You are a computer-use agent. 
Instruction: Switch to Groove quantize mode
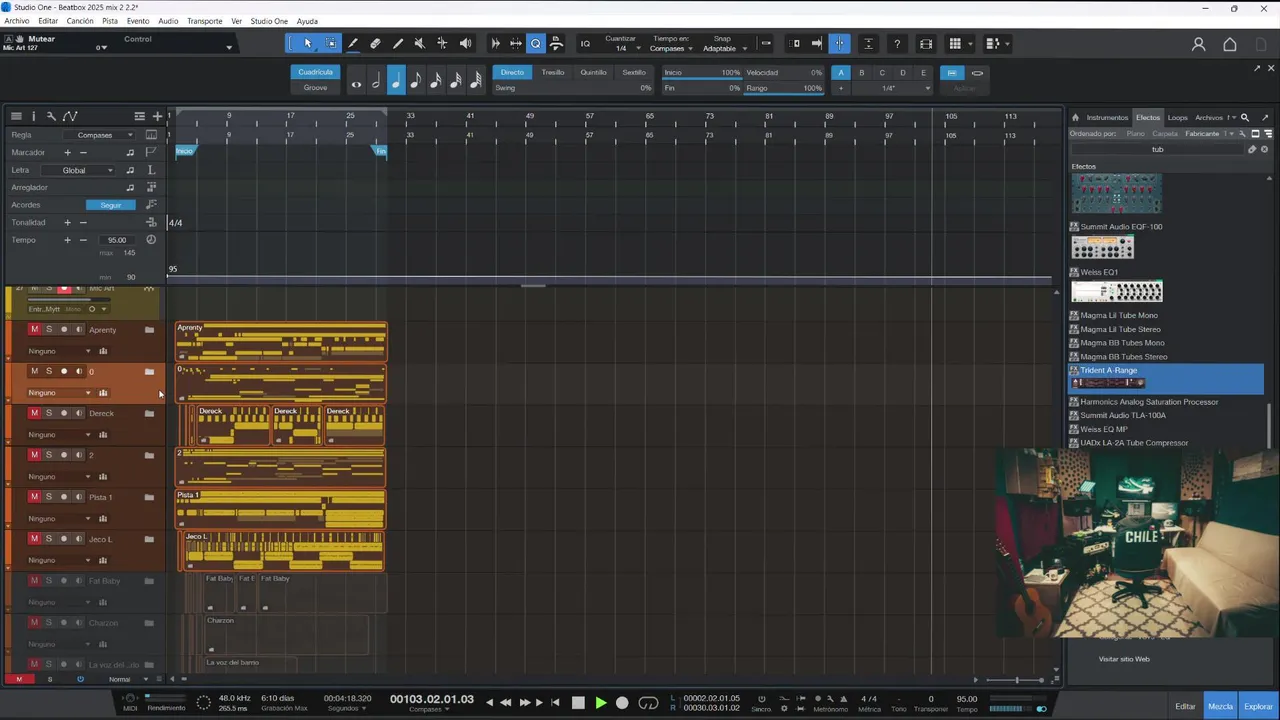click(315, 87)
